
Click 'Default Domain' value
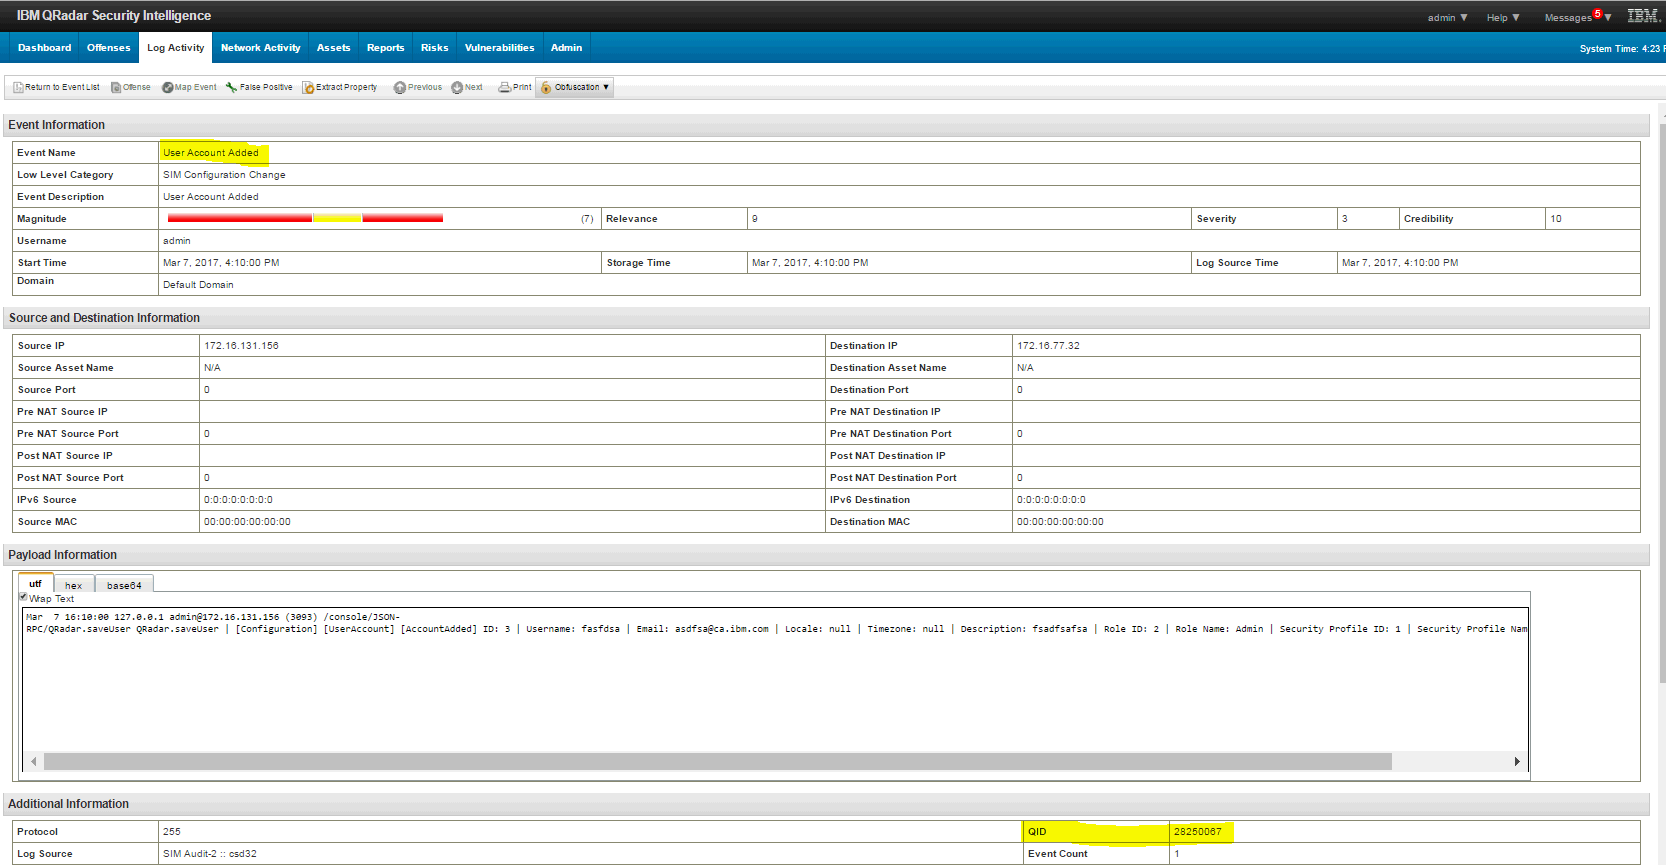tap(198, 285)
